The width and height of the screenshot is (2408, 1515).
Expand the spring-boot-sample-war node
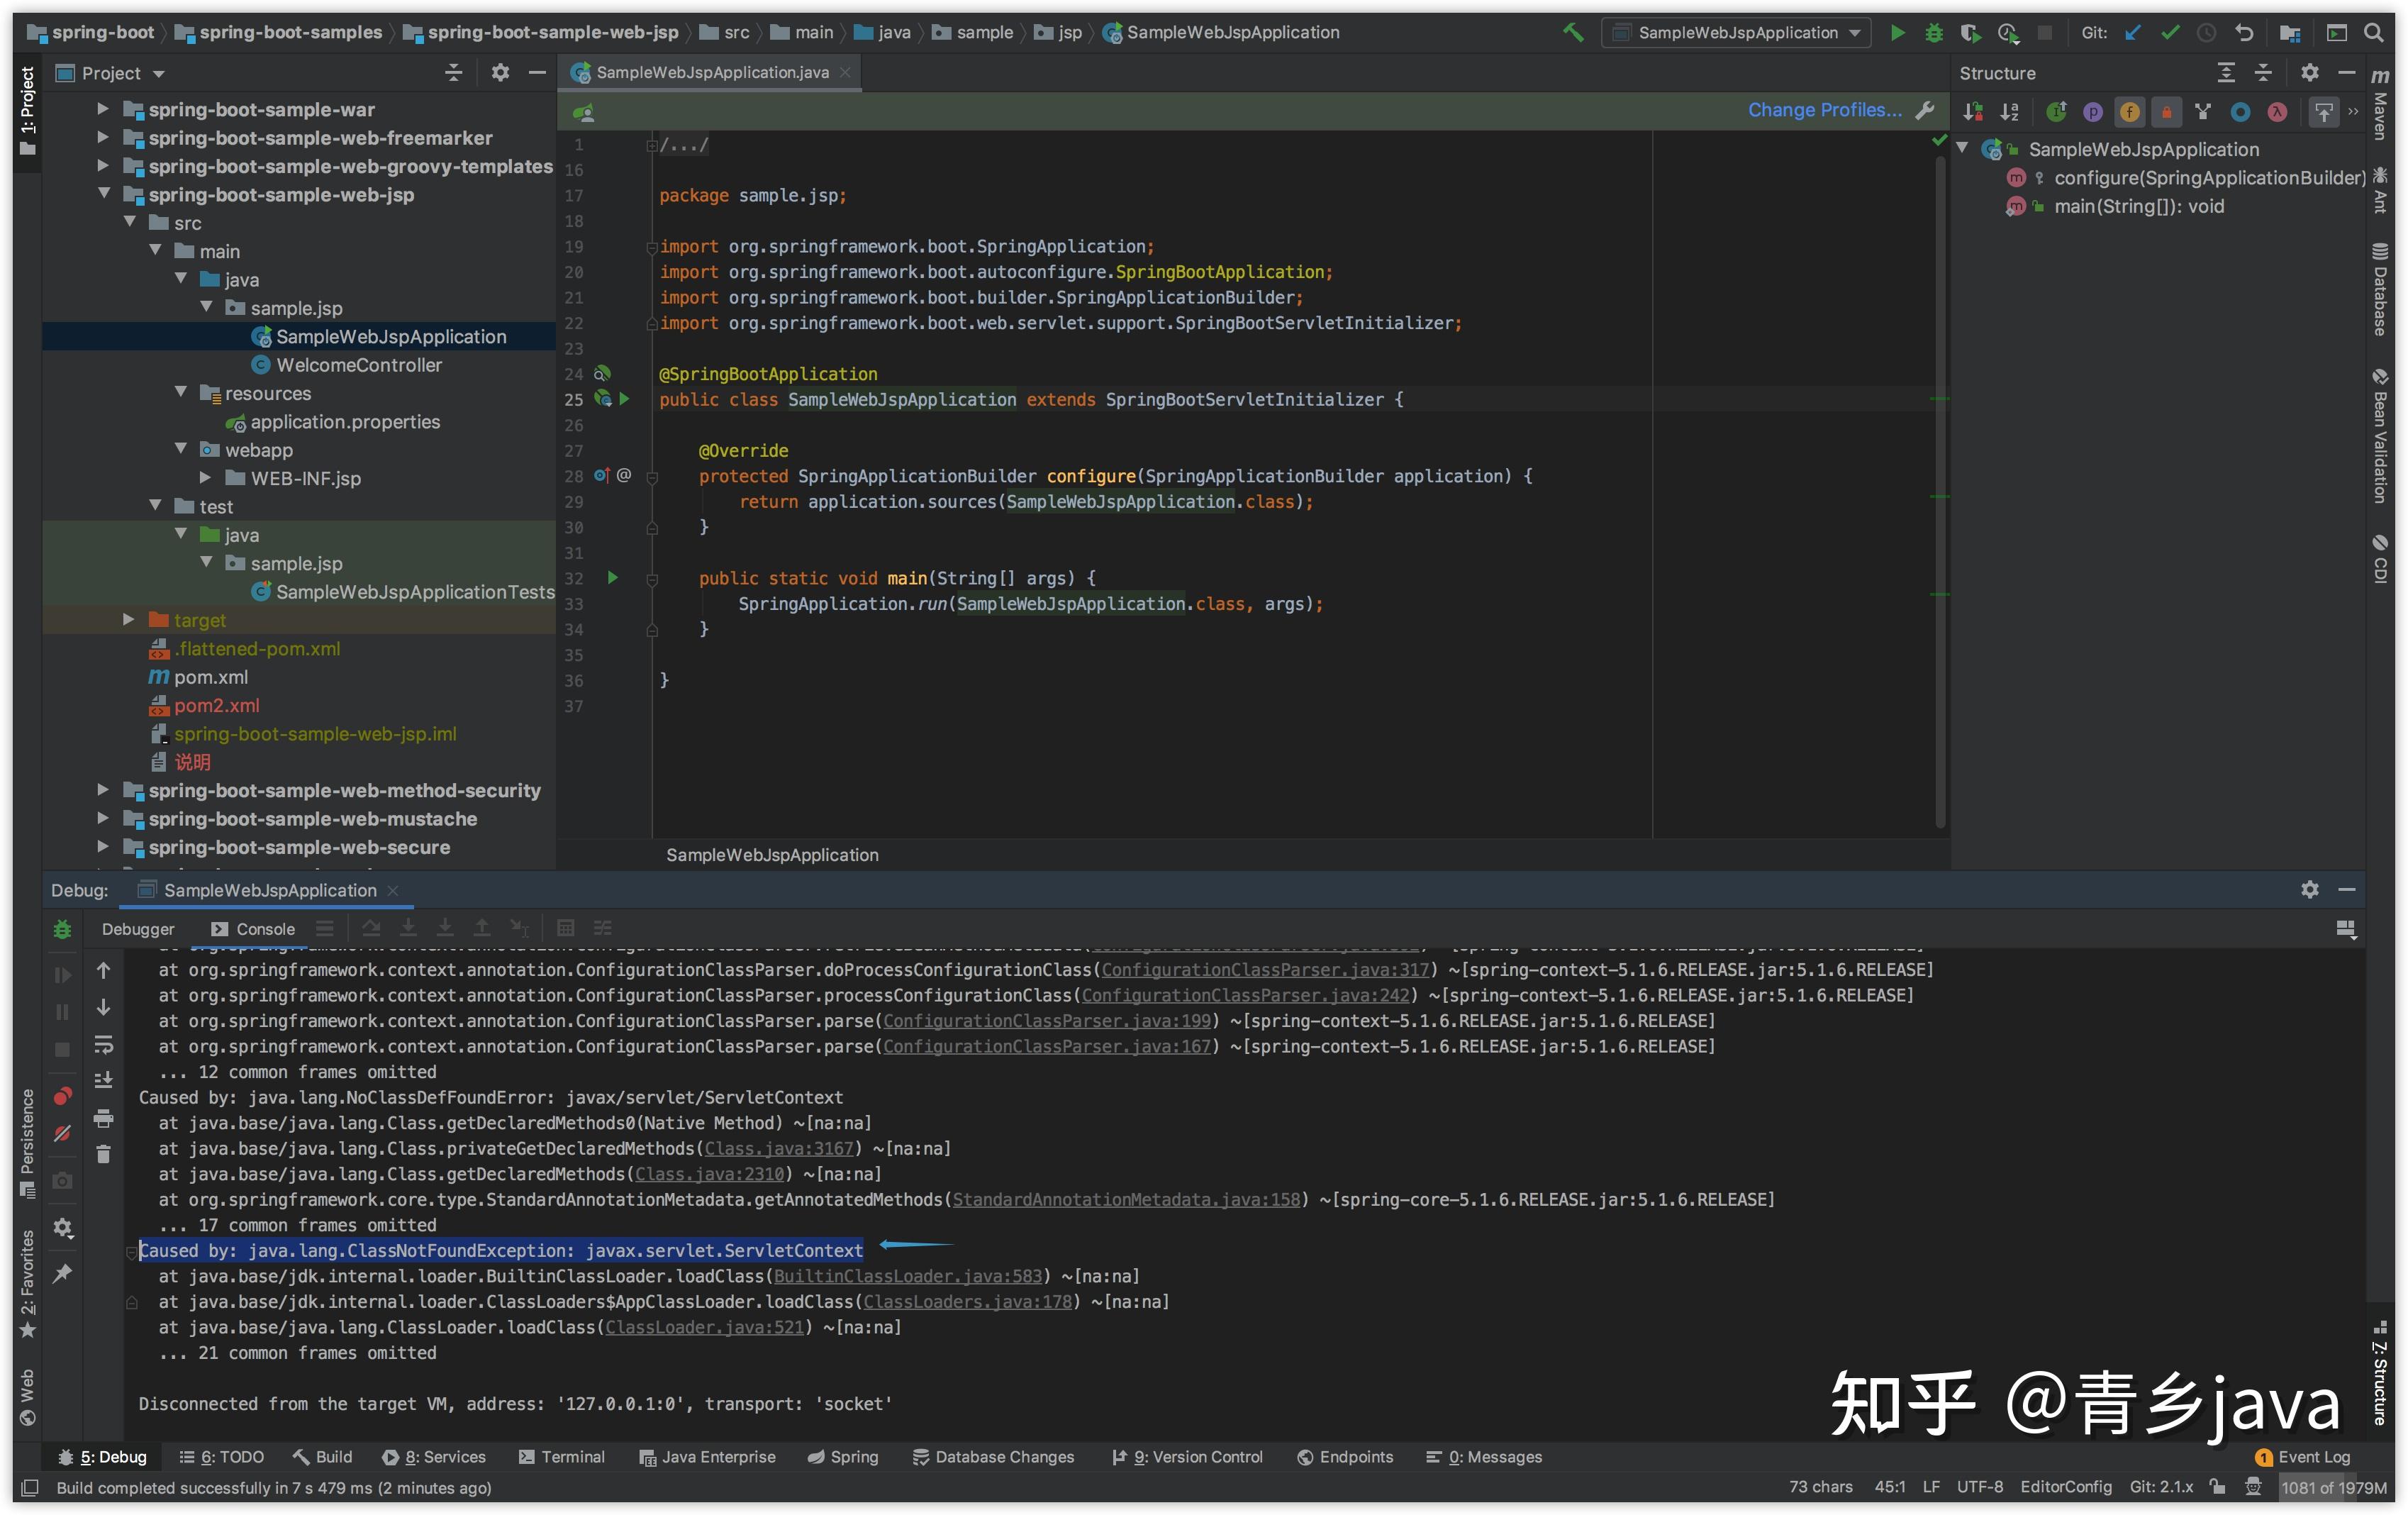click(103, 109)
